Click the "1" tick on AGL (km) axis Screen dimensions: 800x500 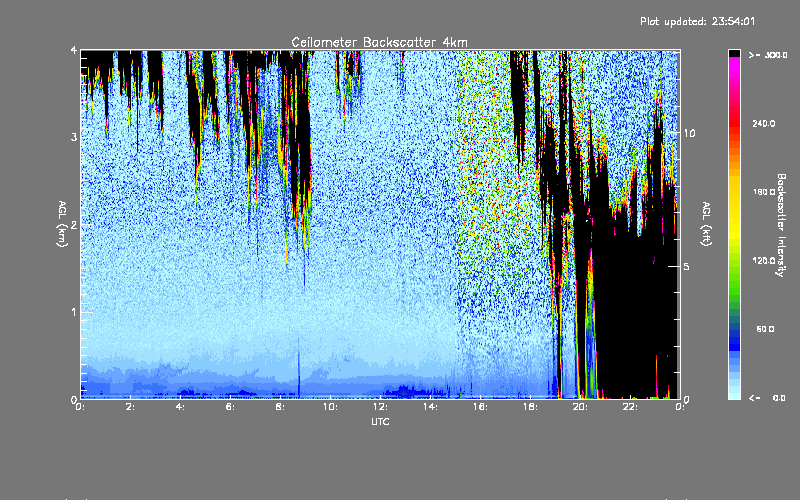point(74,312)
